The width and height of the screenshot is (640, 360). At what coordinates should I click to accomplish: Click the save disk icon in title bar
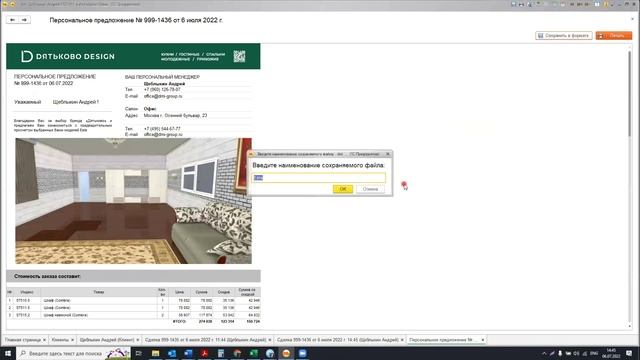[513, 4]
